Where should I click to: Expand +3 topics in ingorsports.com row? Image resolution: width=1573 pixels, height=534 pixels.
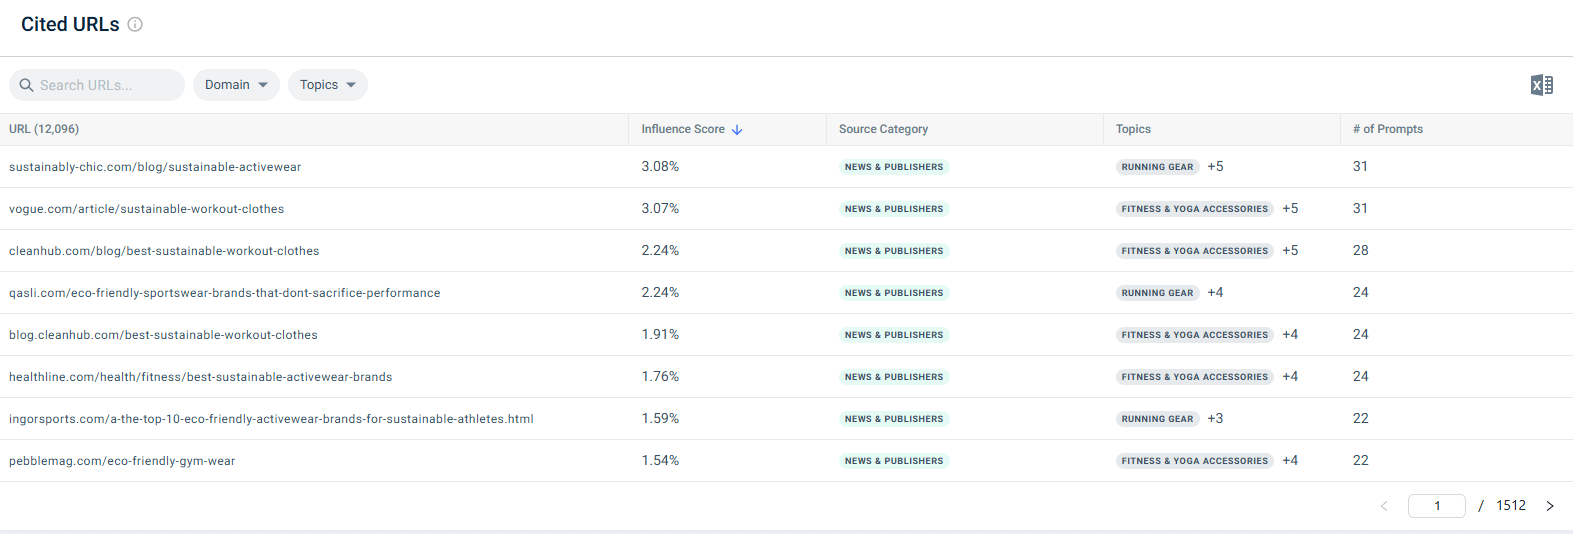[1215, 419]
